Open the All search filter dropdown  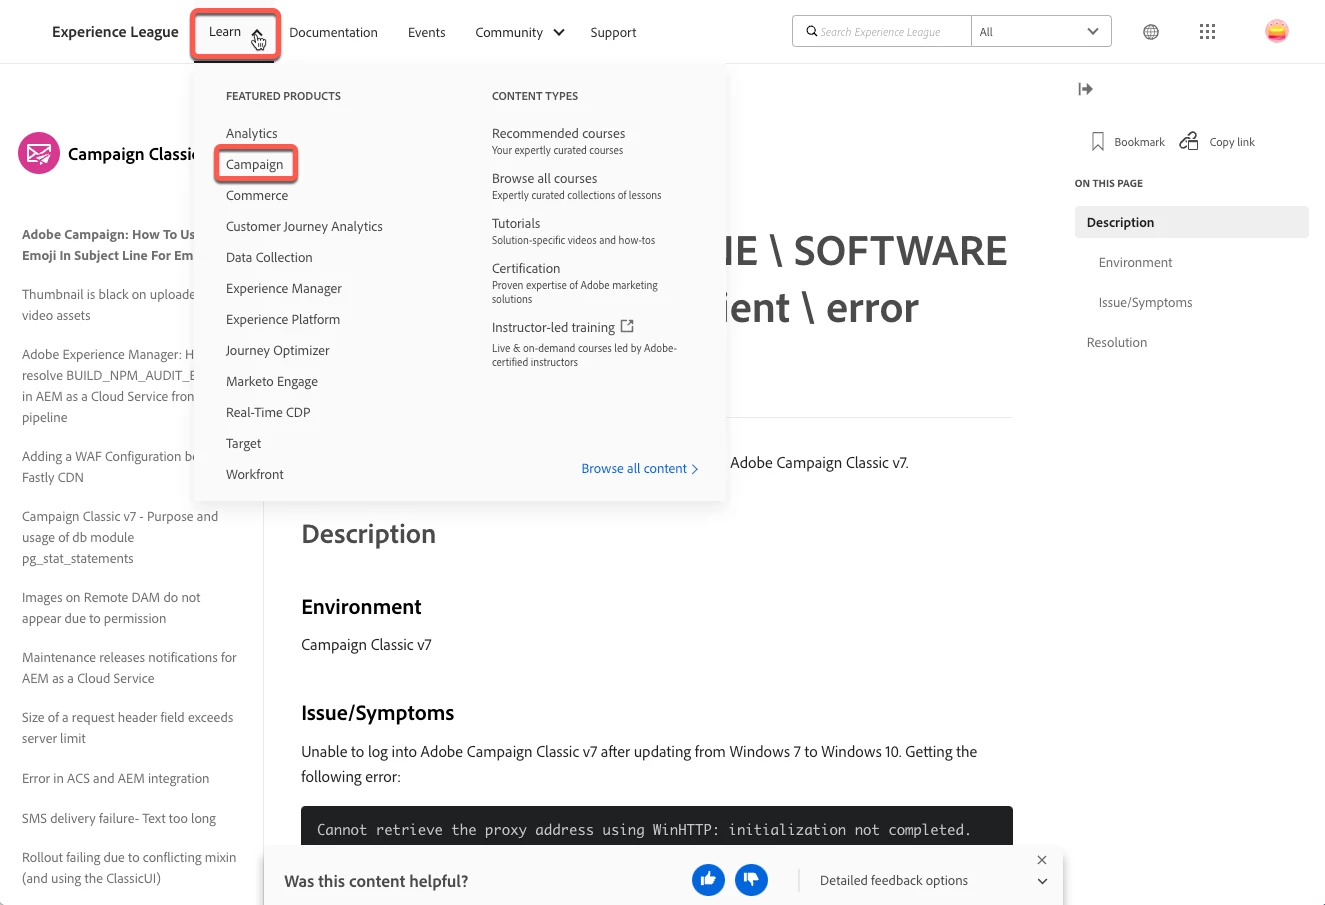[x=1041, y=31]
